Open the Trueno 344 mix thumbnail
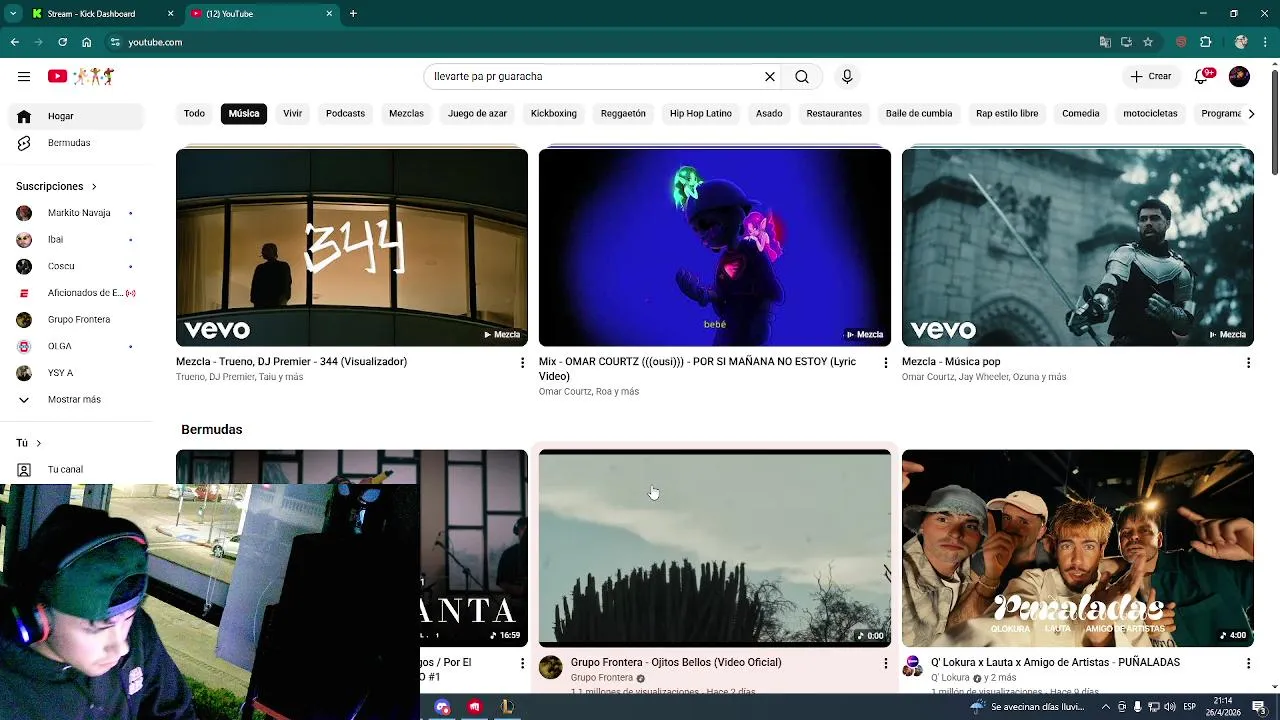Viewport: 1280px width, 720px height. click(352, 247)
